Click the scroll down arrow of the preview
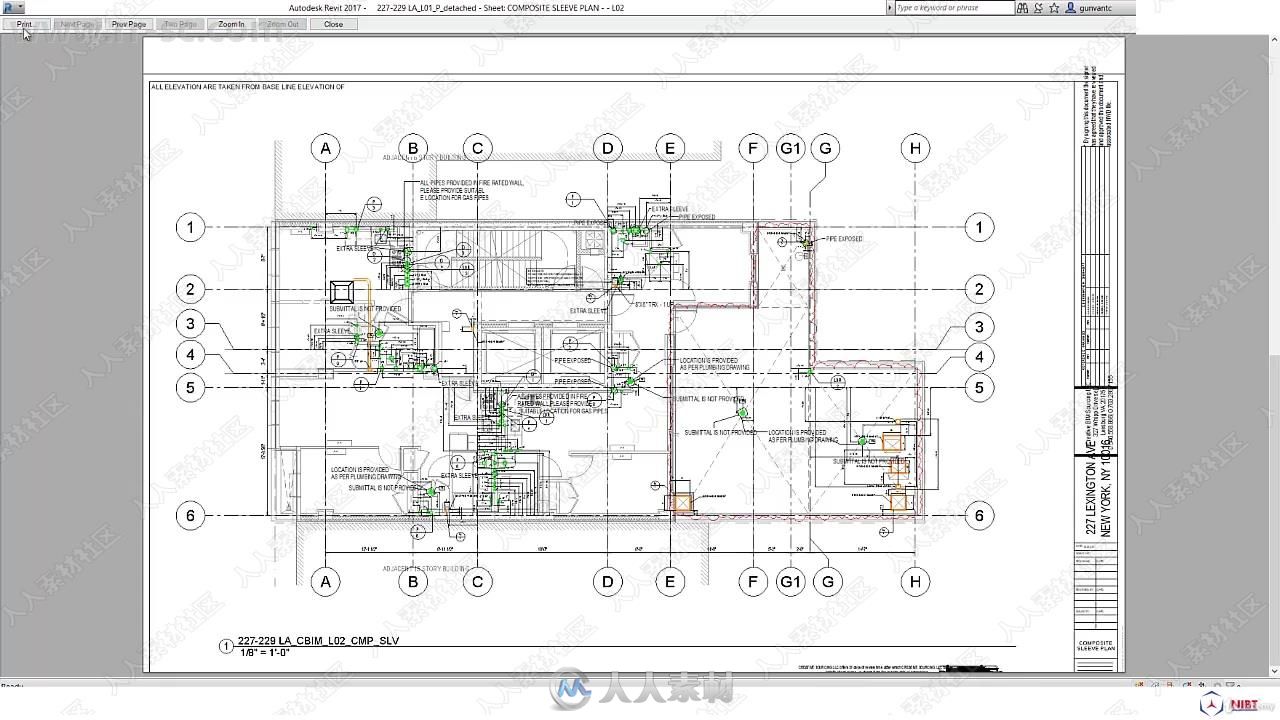1280x720 pixels. point(1274,672)
